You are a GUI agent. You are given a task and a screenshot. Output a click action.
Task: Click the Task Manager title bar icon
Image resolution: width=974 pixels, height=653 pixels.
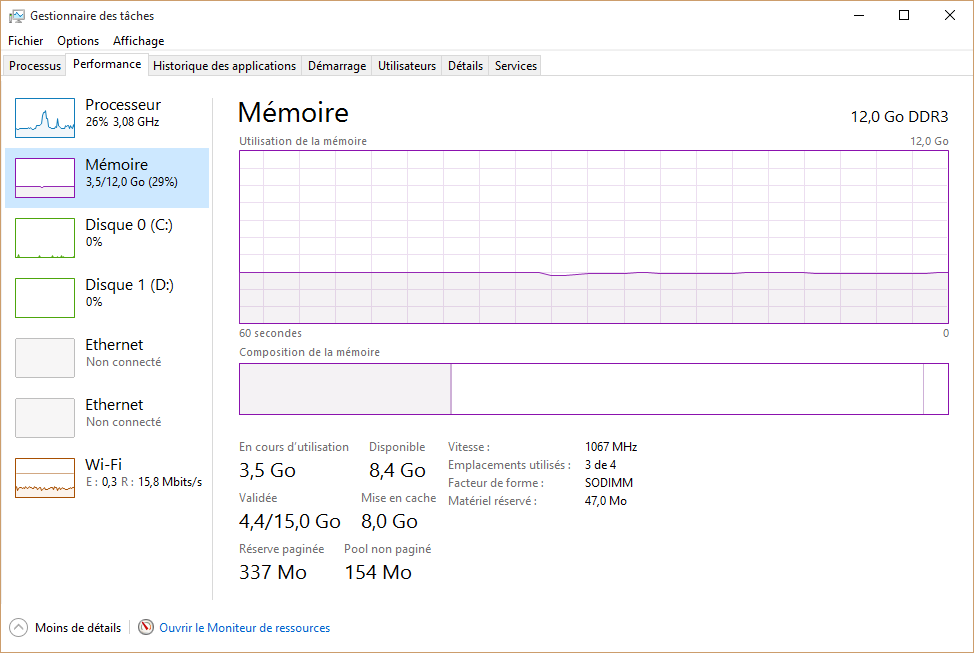tap(16, 16)
